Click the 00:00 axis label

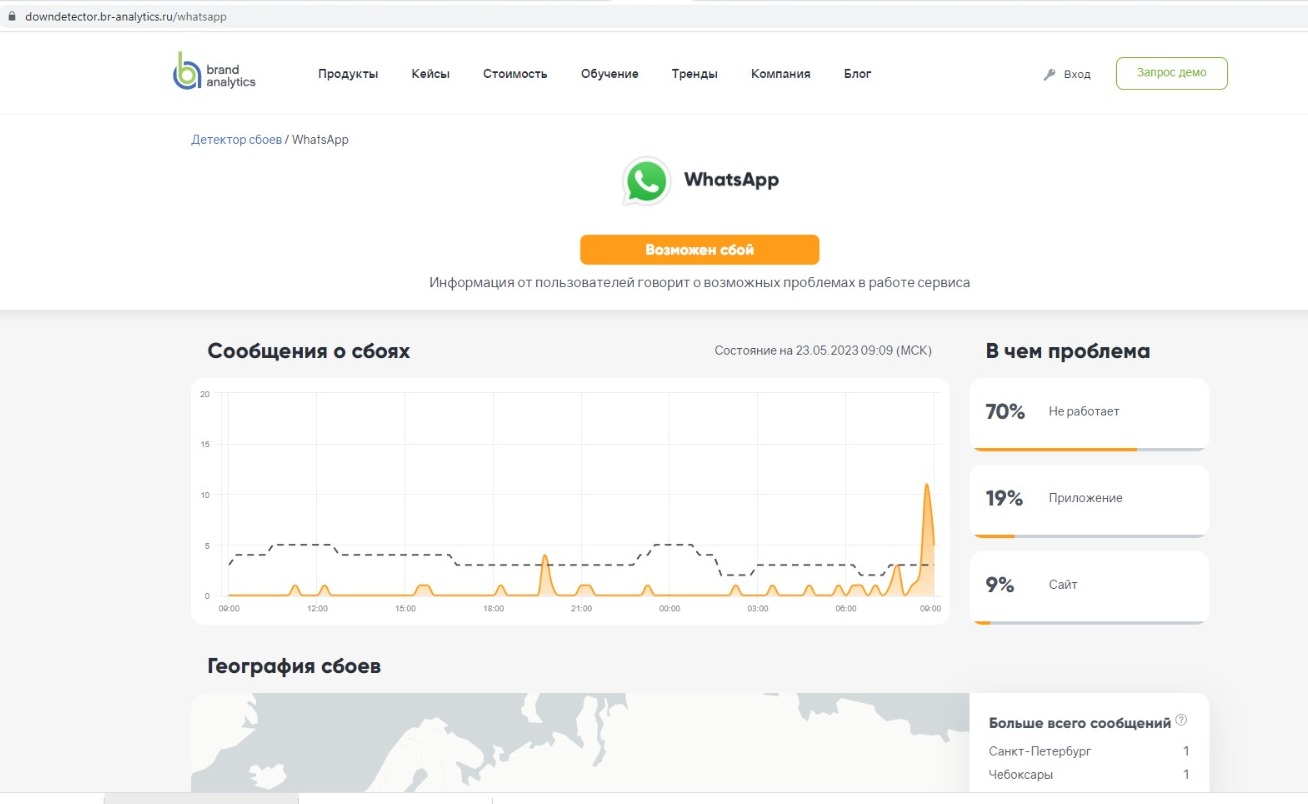tap(669, 608)
